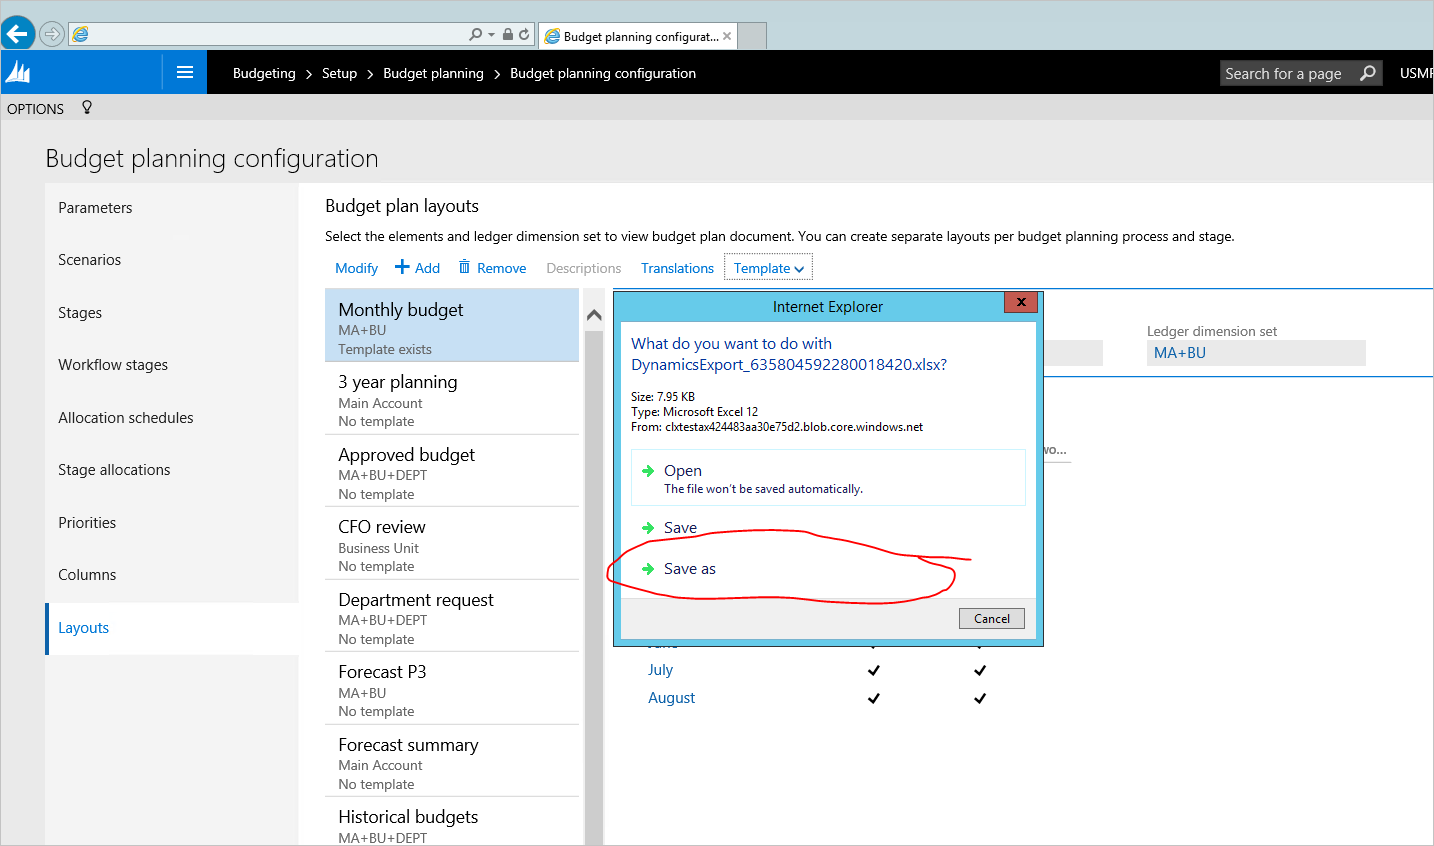
Task: Go back using the browser back arrow
Action: click(18, 34)
